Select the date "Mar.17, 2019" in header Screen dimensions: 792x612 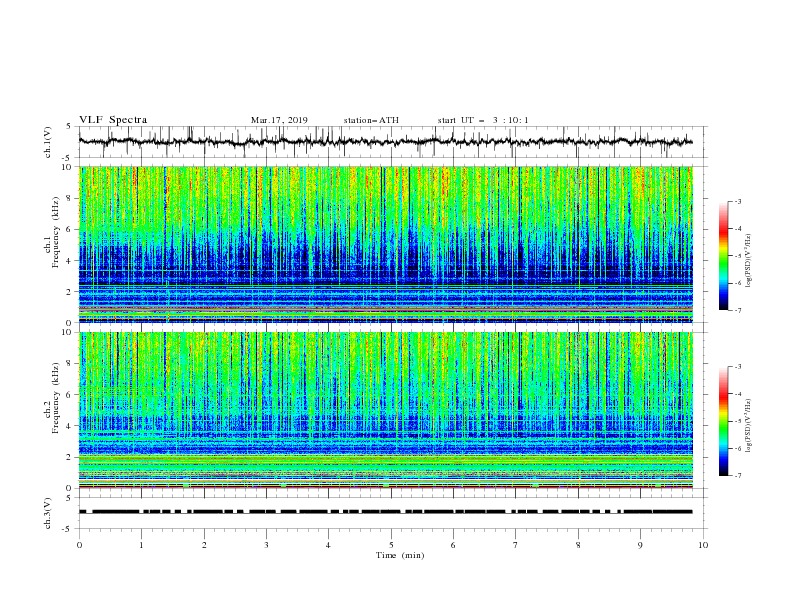click(x=279, y=120)
